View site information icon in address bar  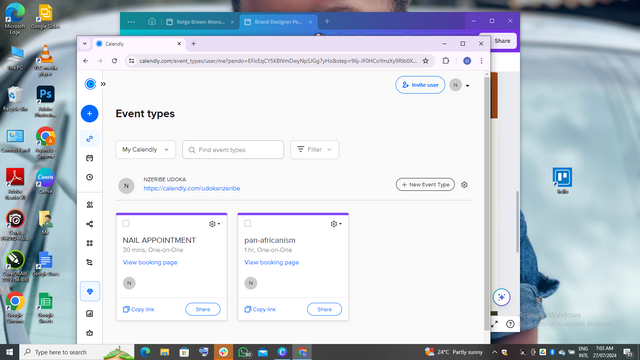(131, 61)
